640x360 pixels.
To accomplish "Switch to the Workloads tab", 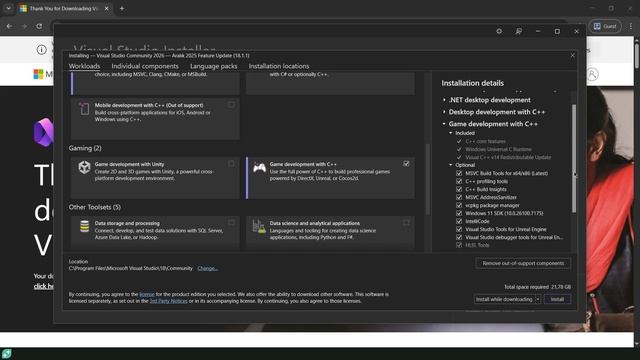I will coord(84,66).
